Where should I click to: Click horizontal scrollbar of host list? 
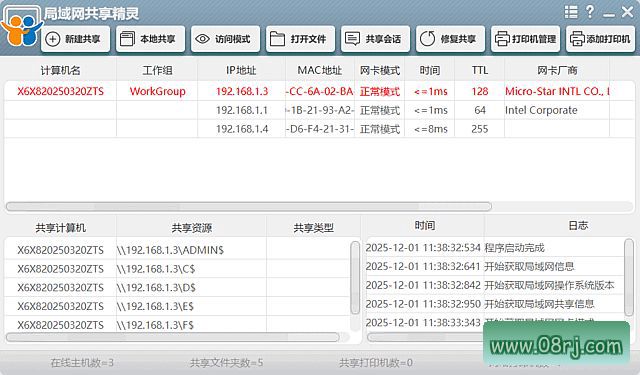pyautogui.click(x=249, y=206)
